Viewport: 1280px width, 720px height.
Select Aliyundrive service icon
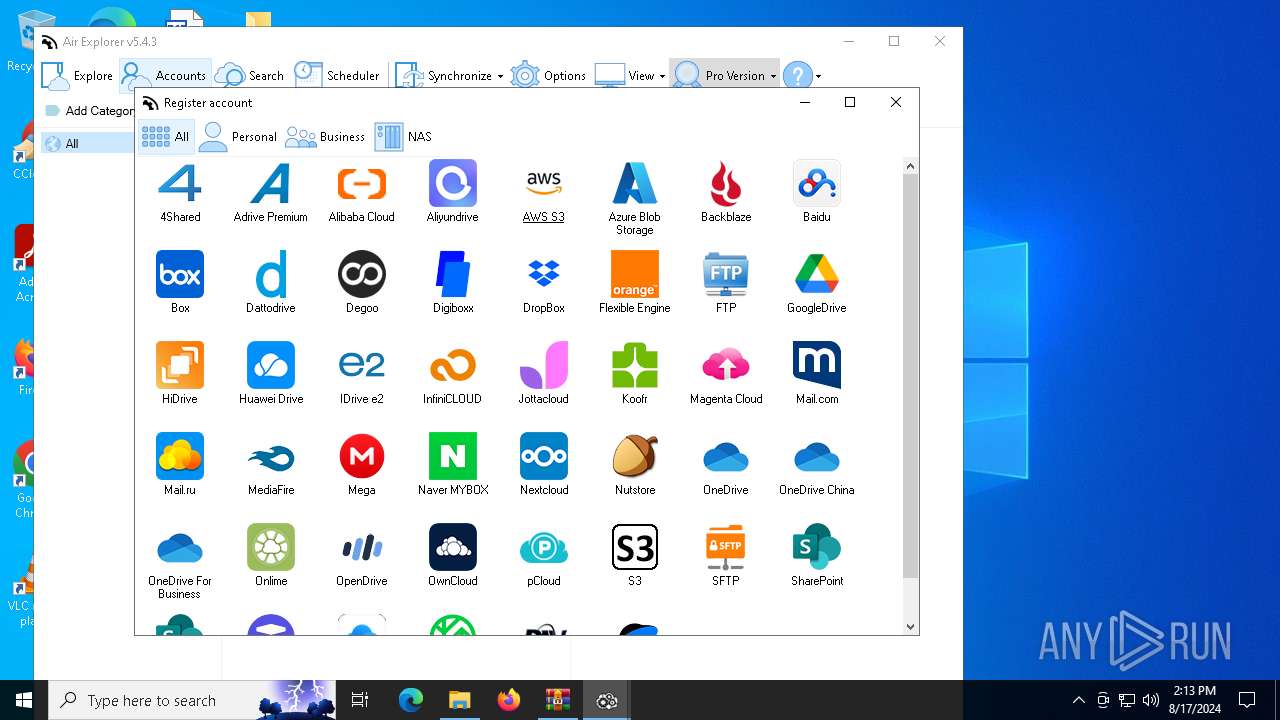[453, 183]
